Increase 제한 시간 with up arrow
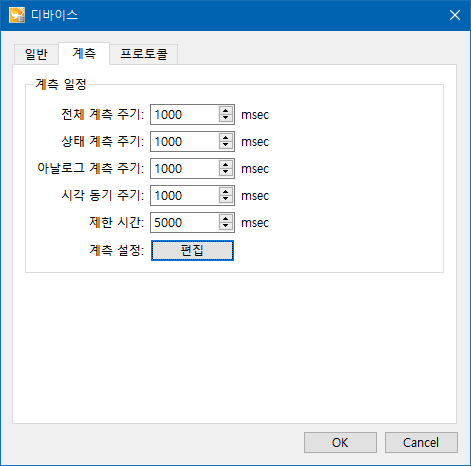The image size is (471, 466). [x=226, y=219]
